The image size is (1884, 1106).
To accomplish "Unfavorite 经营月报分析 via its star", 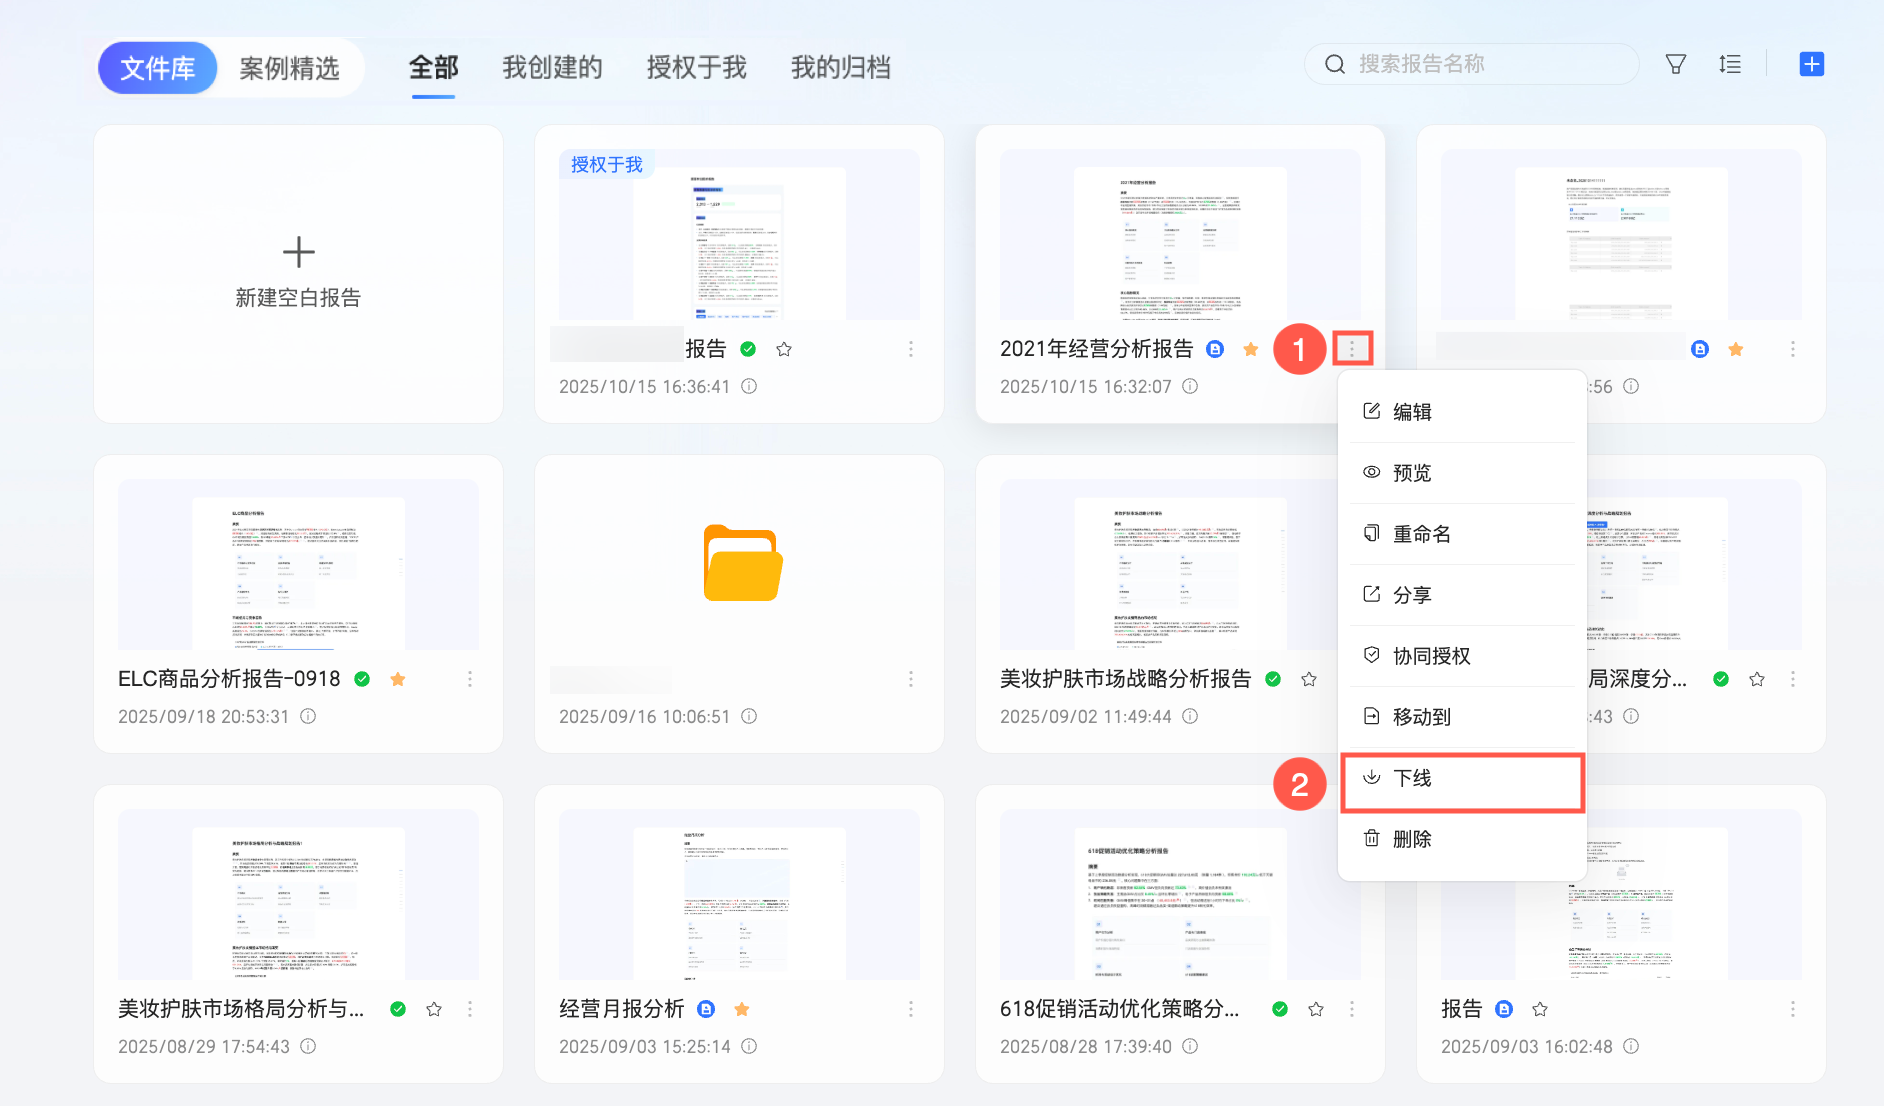I will click(742, 1009).
